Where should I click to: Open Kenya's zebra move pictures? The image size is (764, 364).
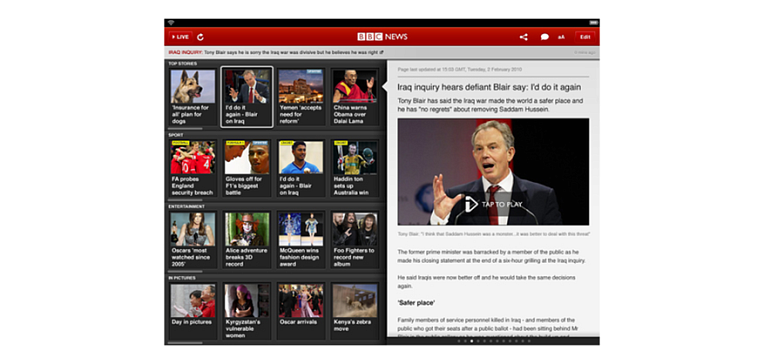(355, 311)
